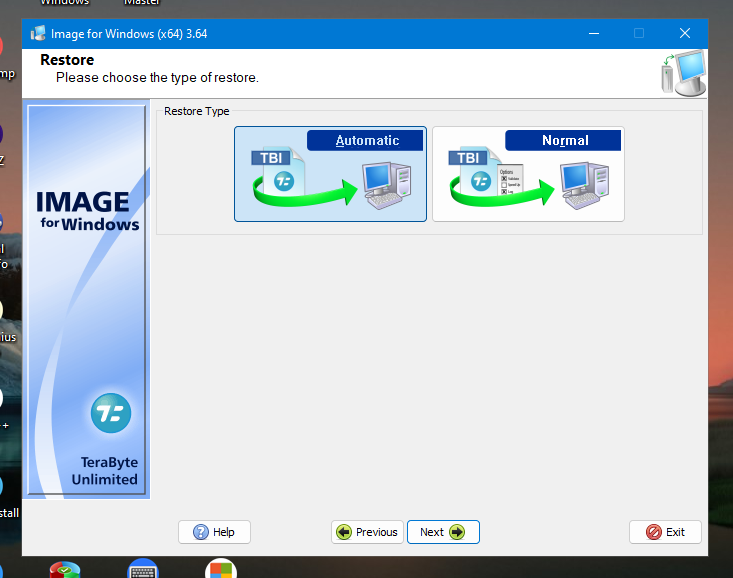Click the TeraByte Unlimited logo in sidebar
The height and width of the screenshot is (578, 733).
tap(111, 413)
